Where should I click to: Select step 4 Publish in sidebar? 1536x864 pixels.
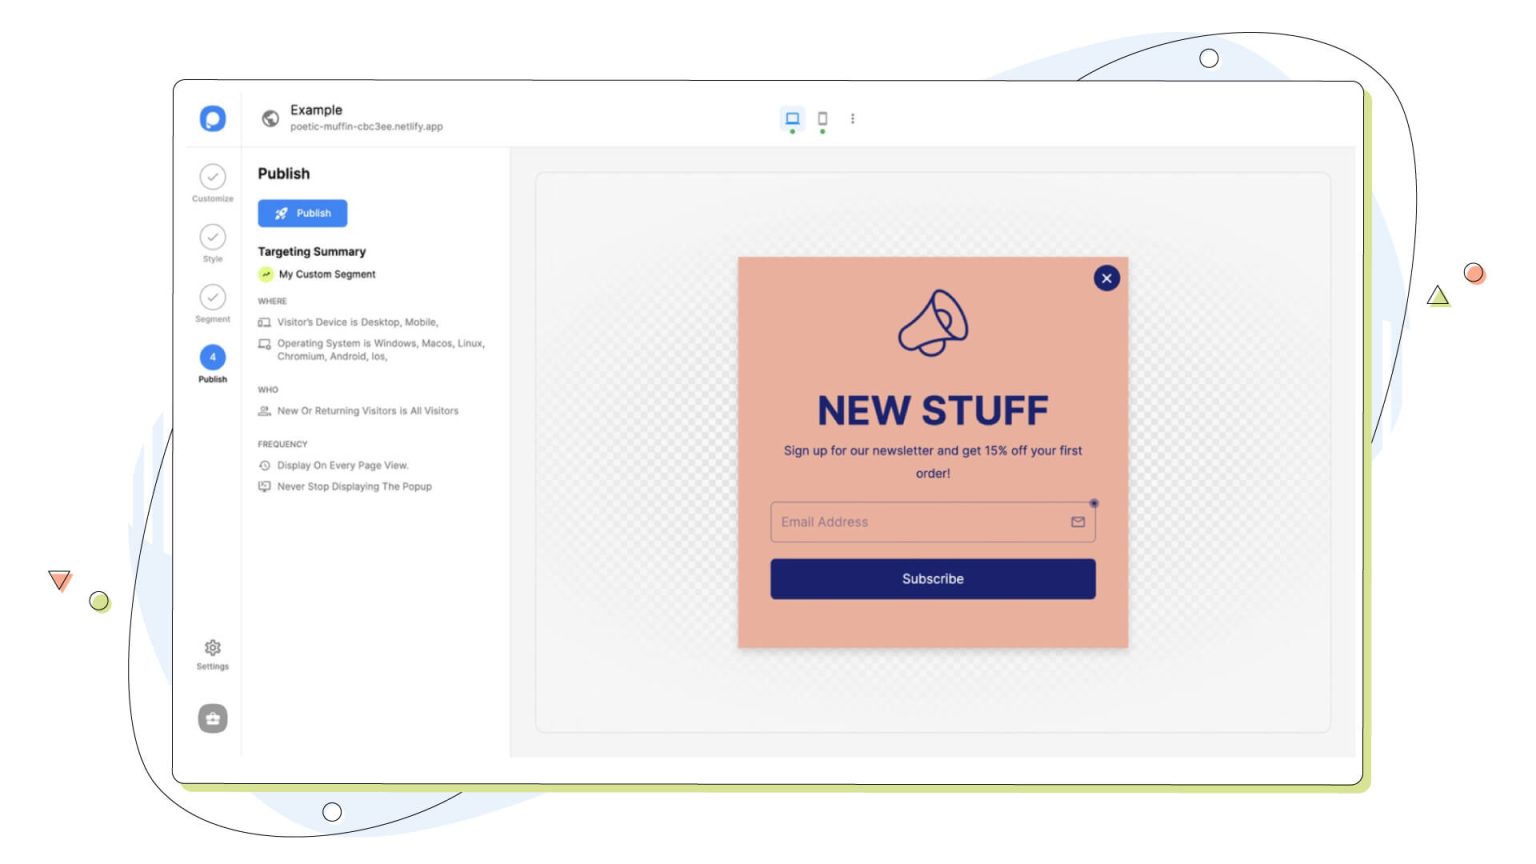coord(212,358)
